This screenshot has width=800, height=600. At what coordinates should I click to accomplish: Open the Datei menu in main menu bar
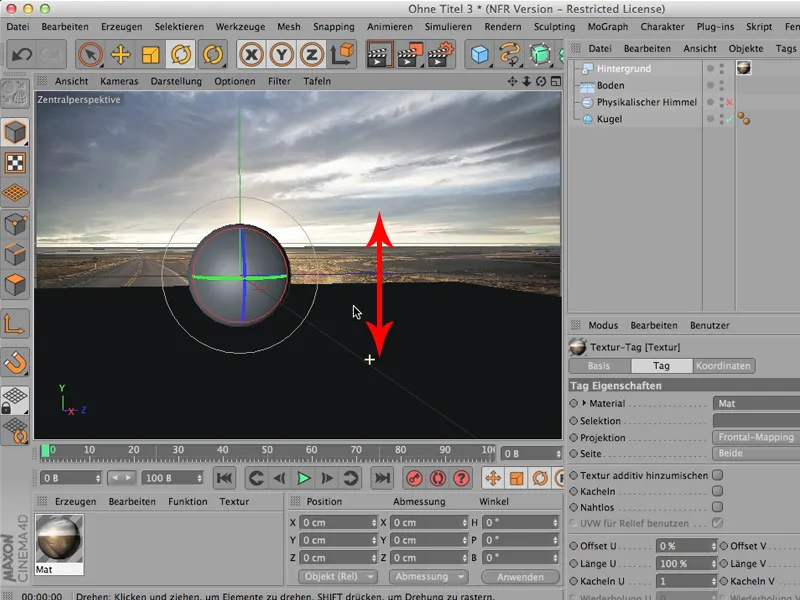click(18, 27)
